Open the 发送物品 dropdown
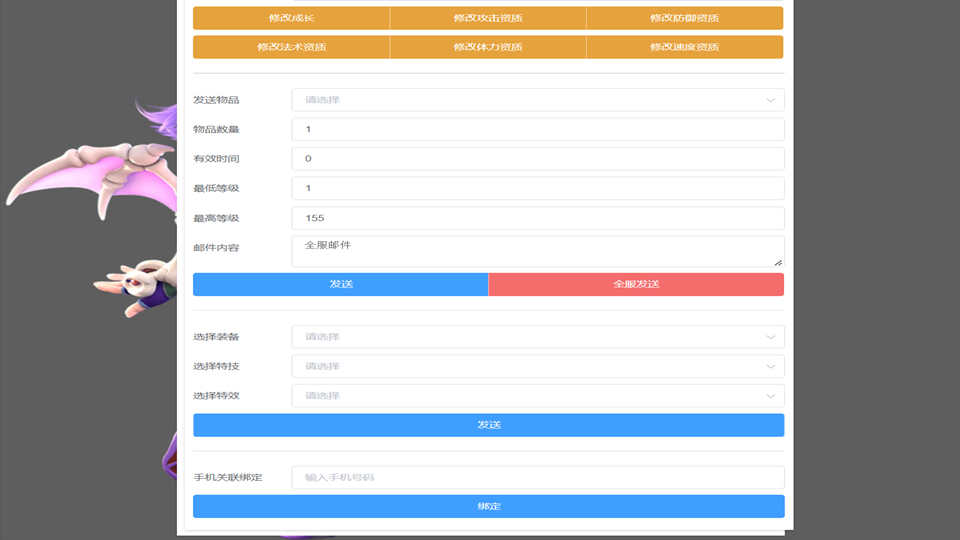 [x=538, y=100]
